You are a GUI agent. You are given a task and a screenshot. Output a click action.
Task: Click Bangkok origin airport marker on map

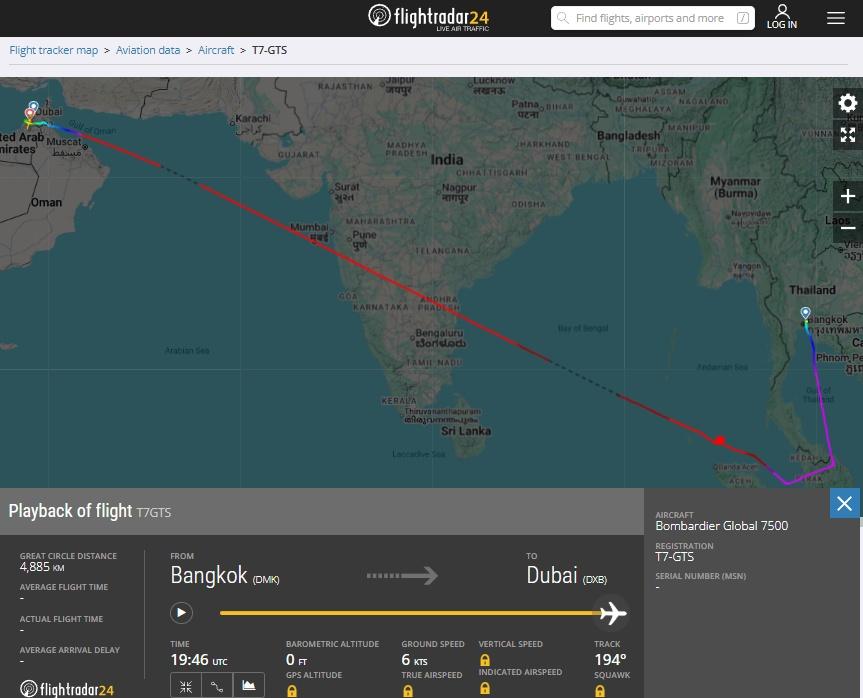click(806, 314)
